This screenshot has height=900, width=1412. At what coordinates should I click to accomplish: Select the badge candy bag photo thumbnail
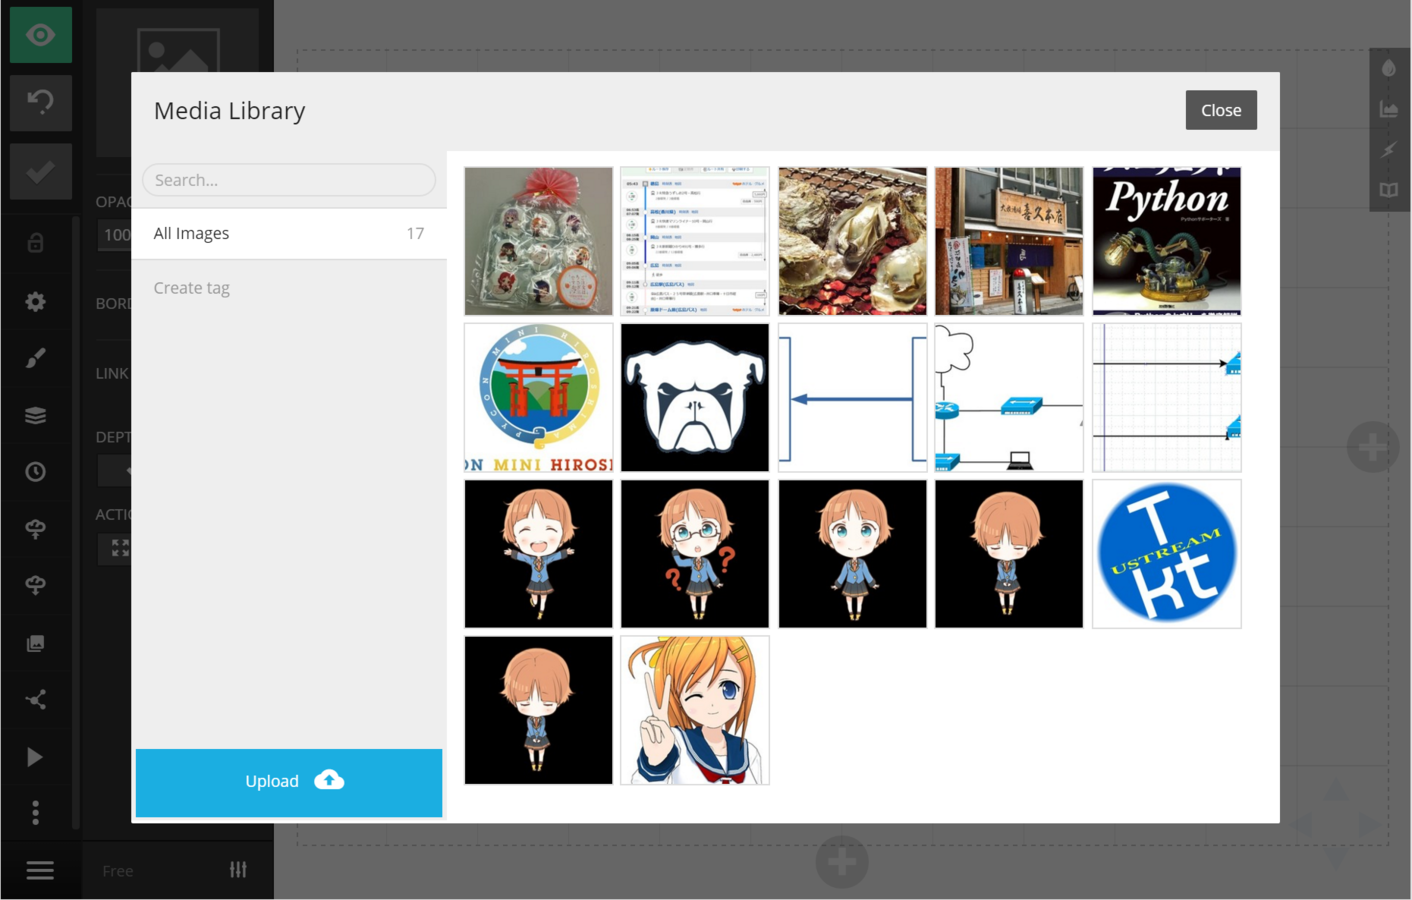pos(539,241)
